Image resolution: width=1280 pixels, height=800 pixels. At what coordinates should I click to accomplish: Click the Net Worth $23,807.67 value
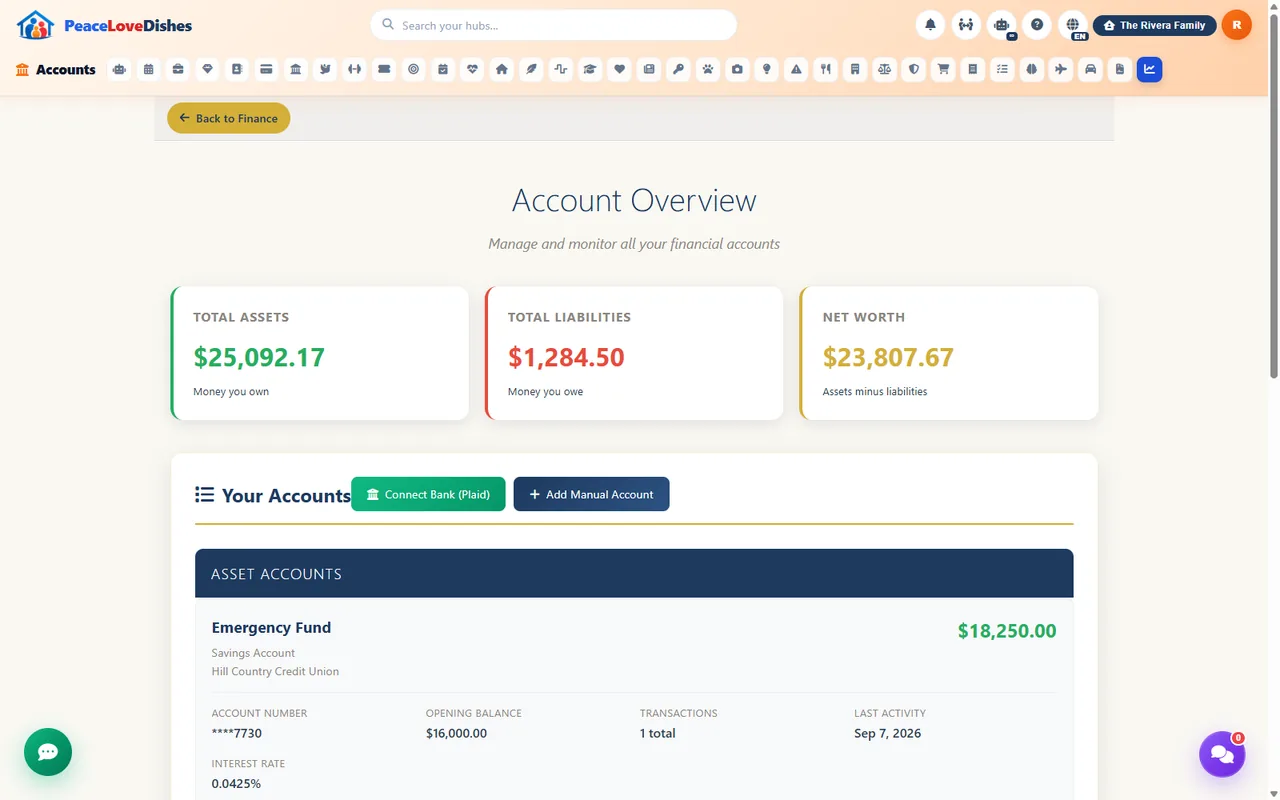[x=888, y=357]
